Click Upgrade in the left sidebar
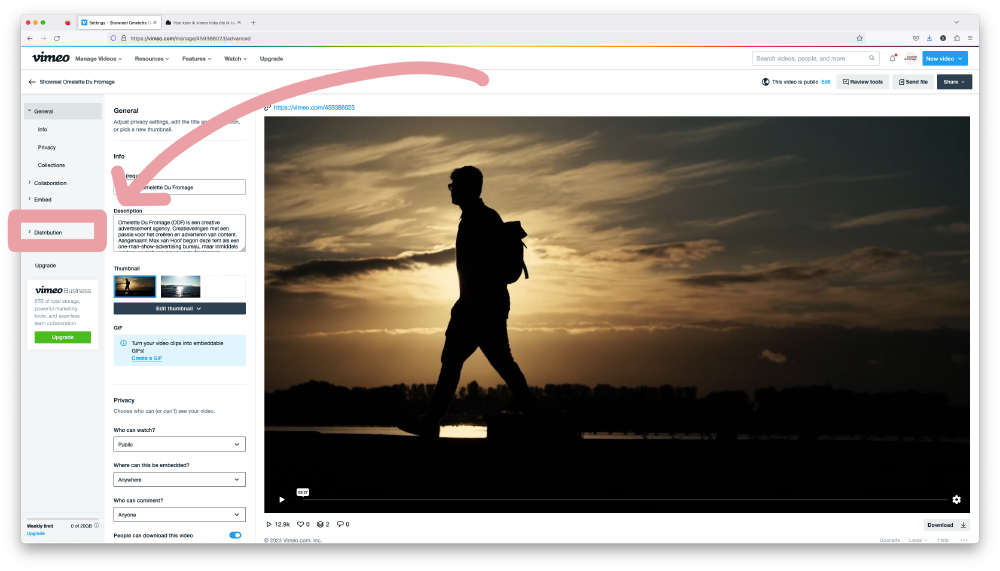Viewport: 1000px width, 571px height. pos(45,265)
